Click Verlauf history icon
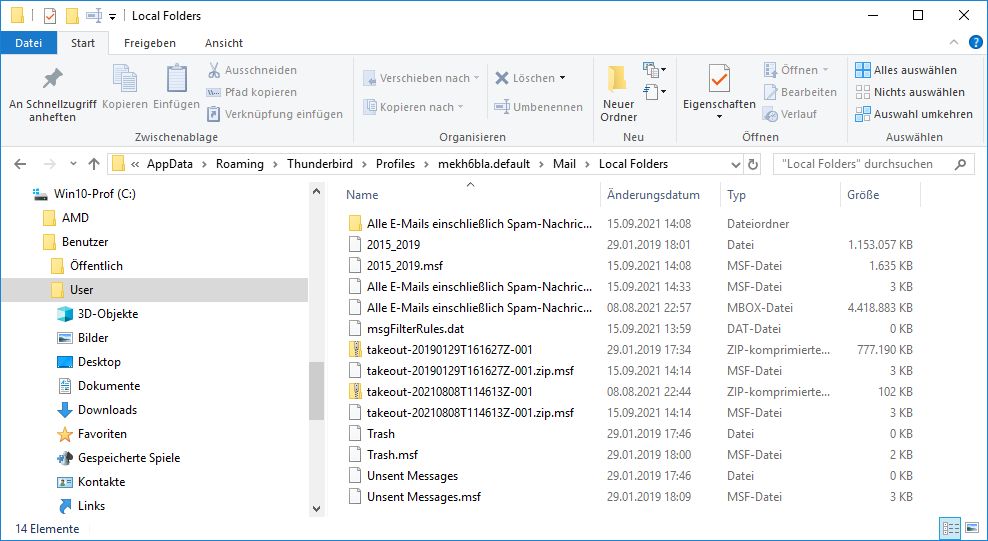Image resolution: width=988 pixels, height=541 pixels. (770, 114)
